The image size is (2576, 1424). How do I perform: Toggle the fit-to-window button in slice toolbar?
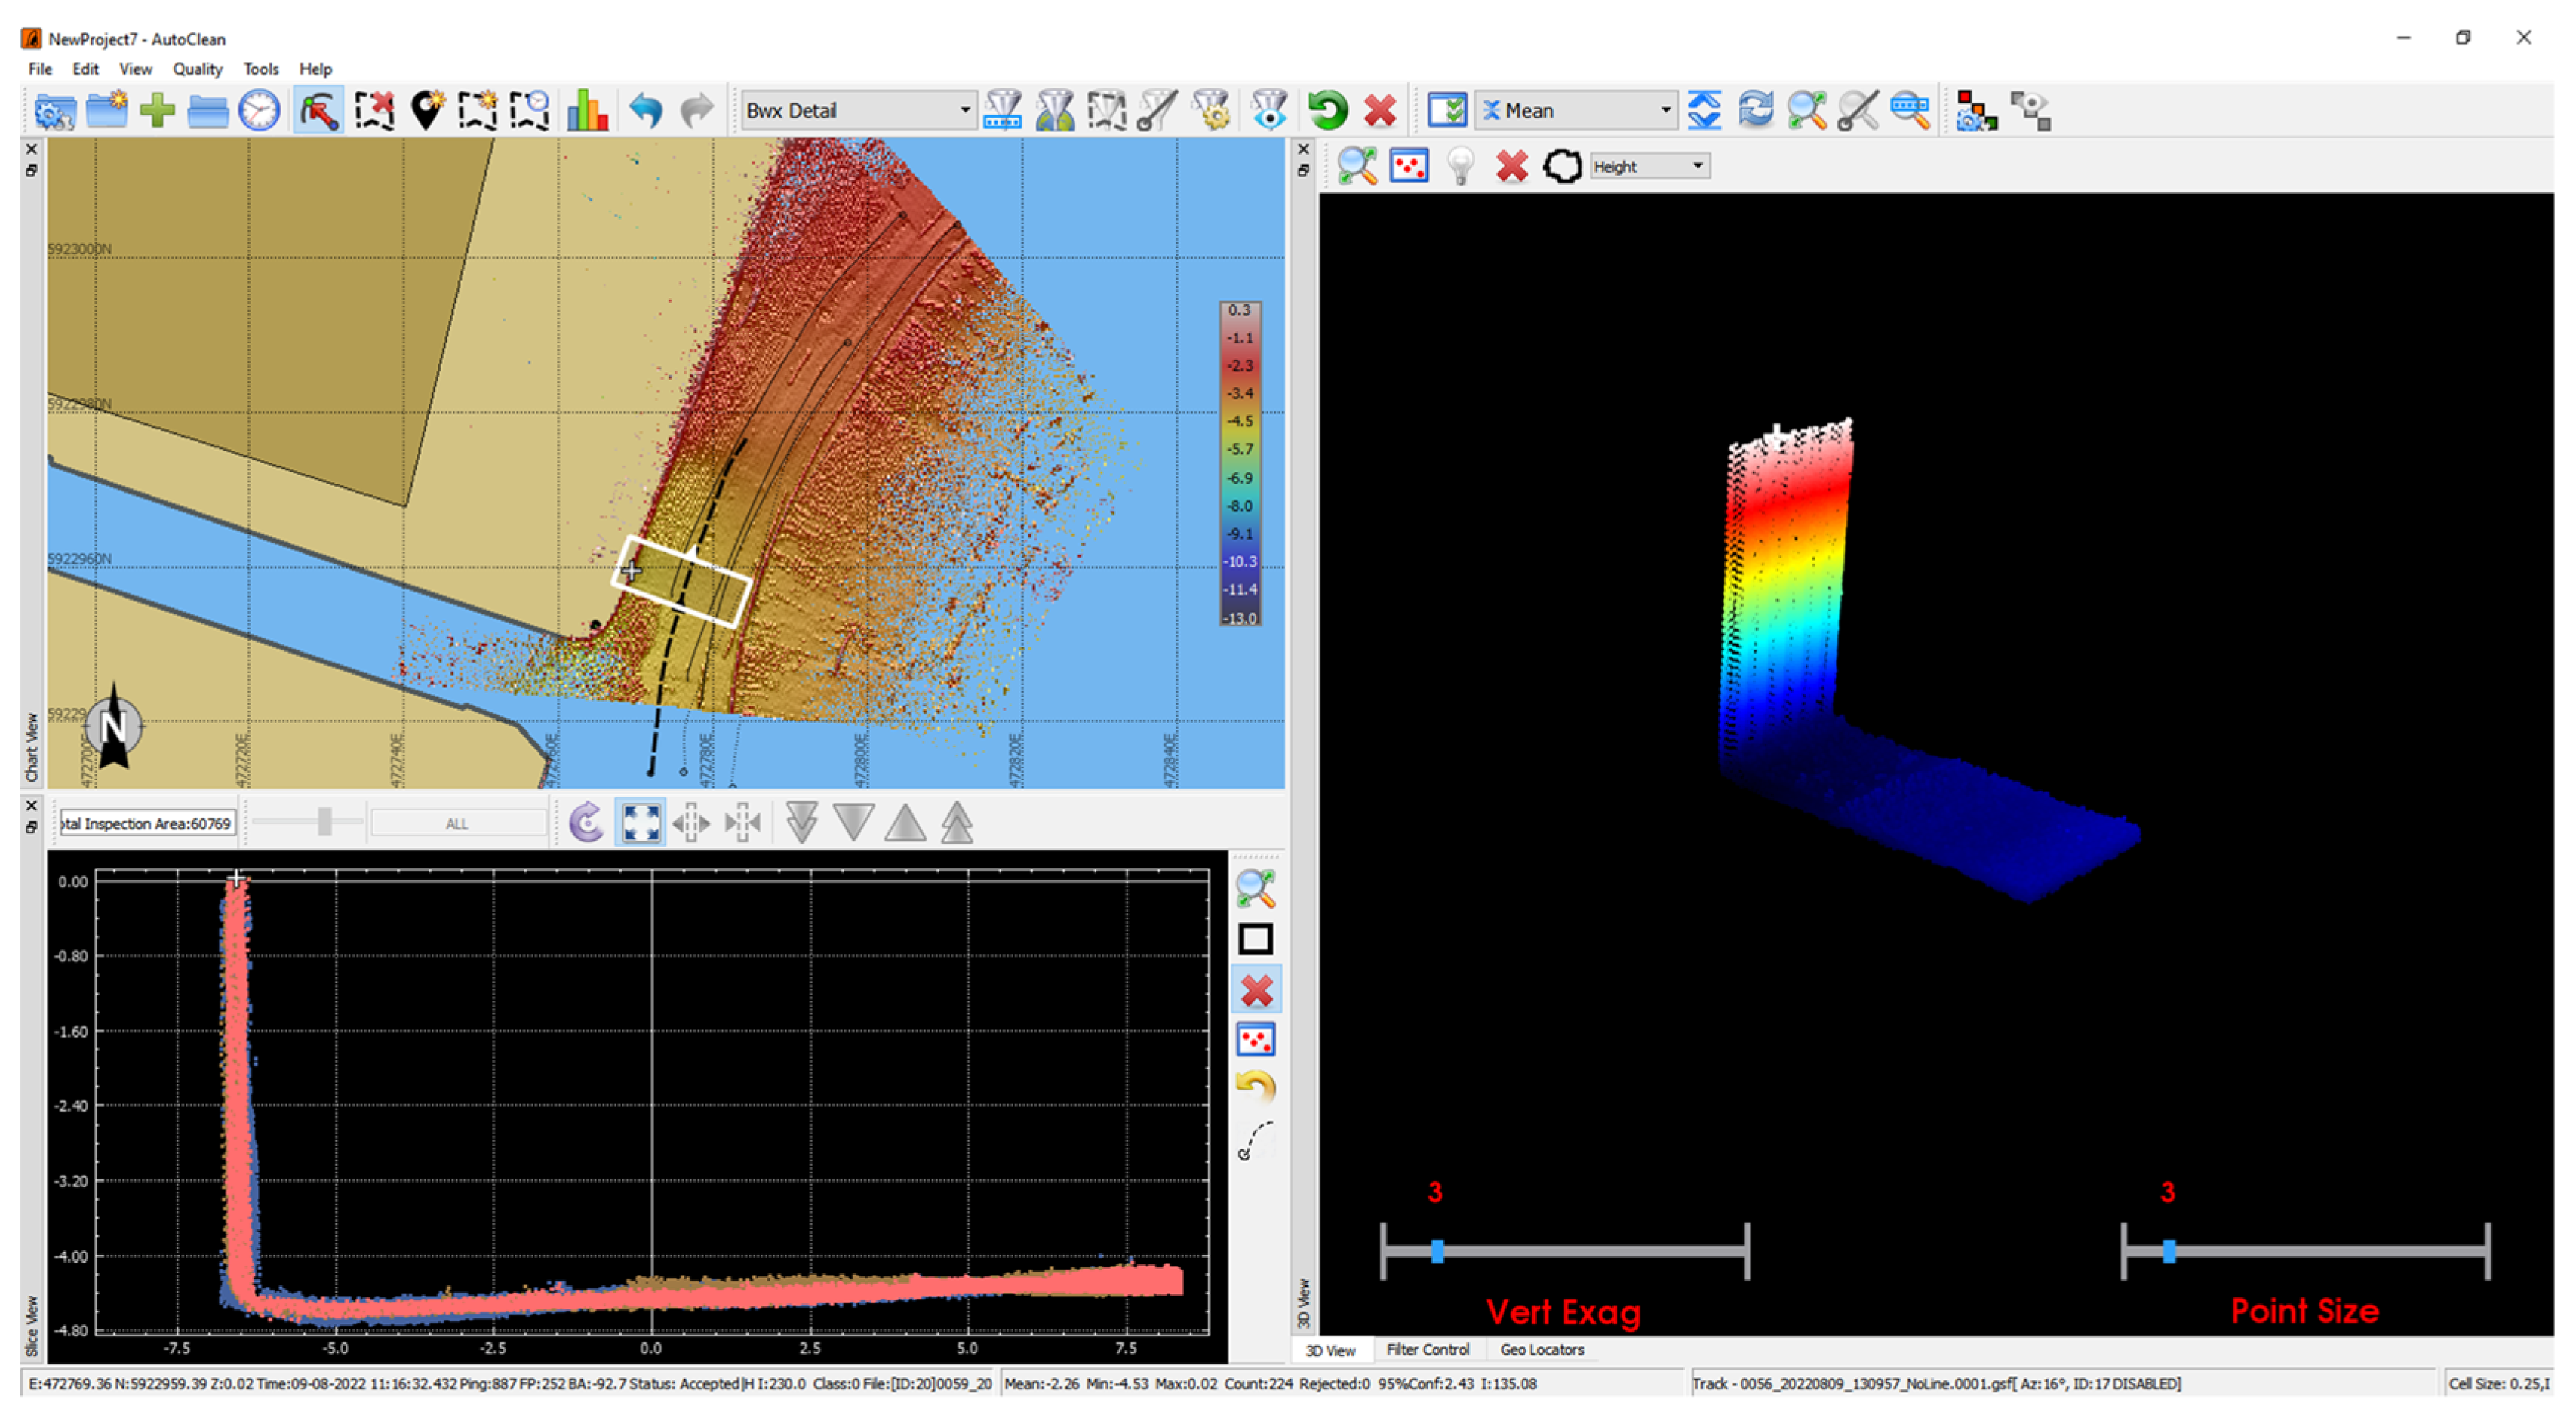click(x=640, y=823)
